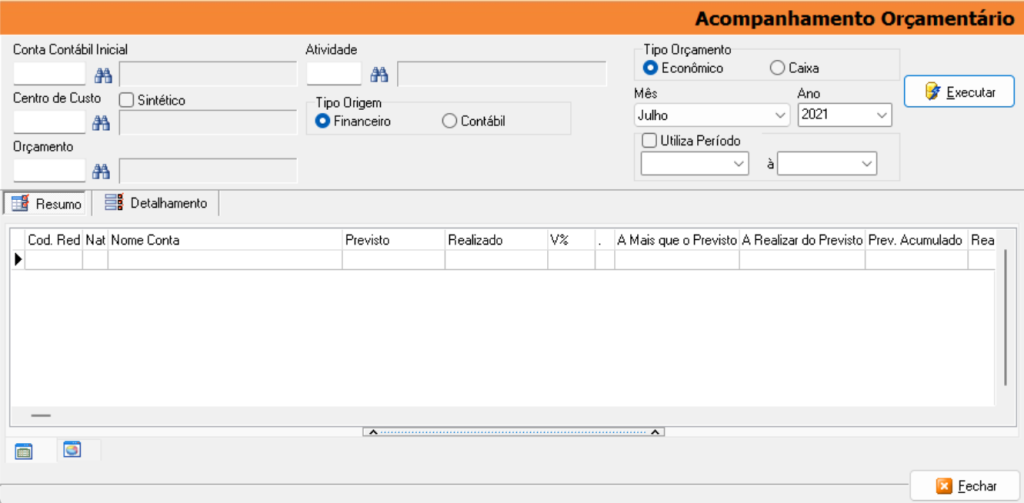Open the Orçamento search binoculars icon
1024x503 pixels.
(102, 171)
